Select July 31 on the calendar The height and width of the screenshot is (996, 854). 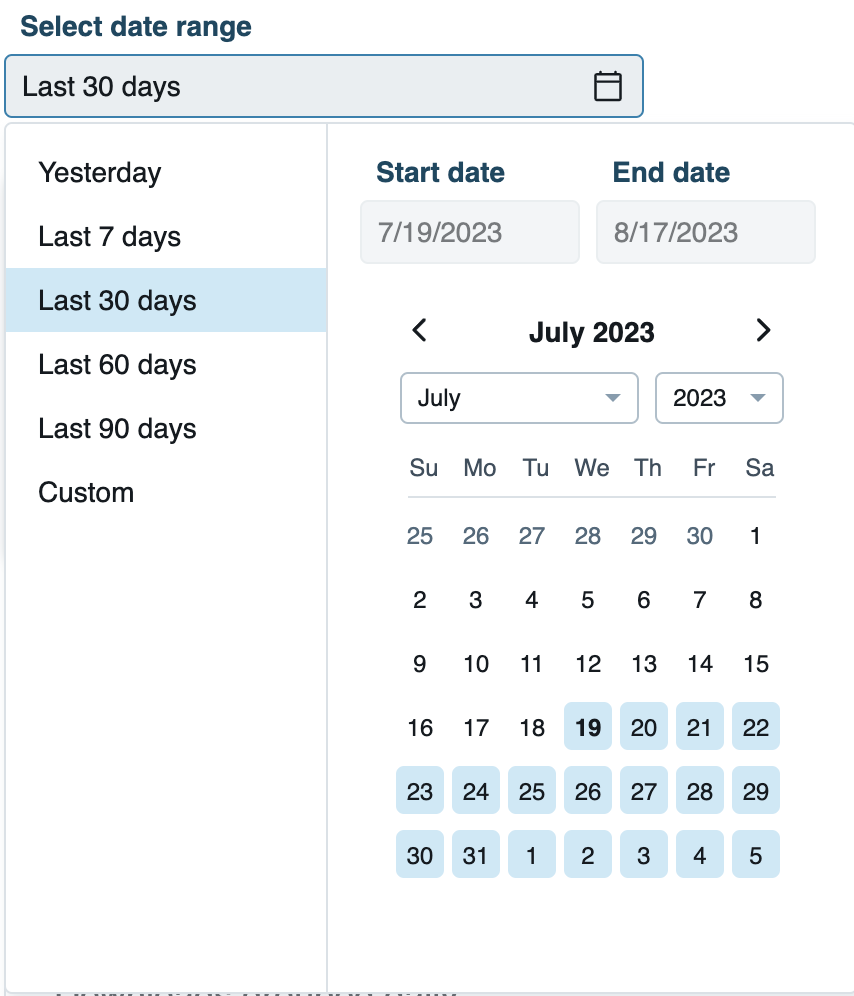pyautogui.click(x=475, y=854)
